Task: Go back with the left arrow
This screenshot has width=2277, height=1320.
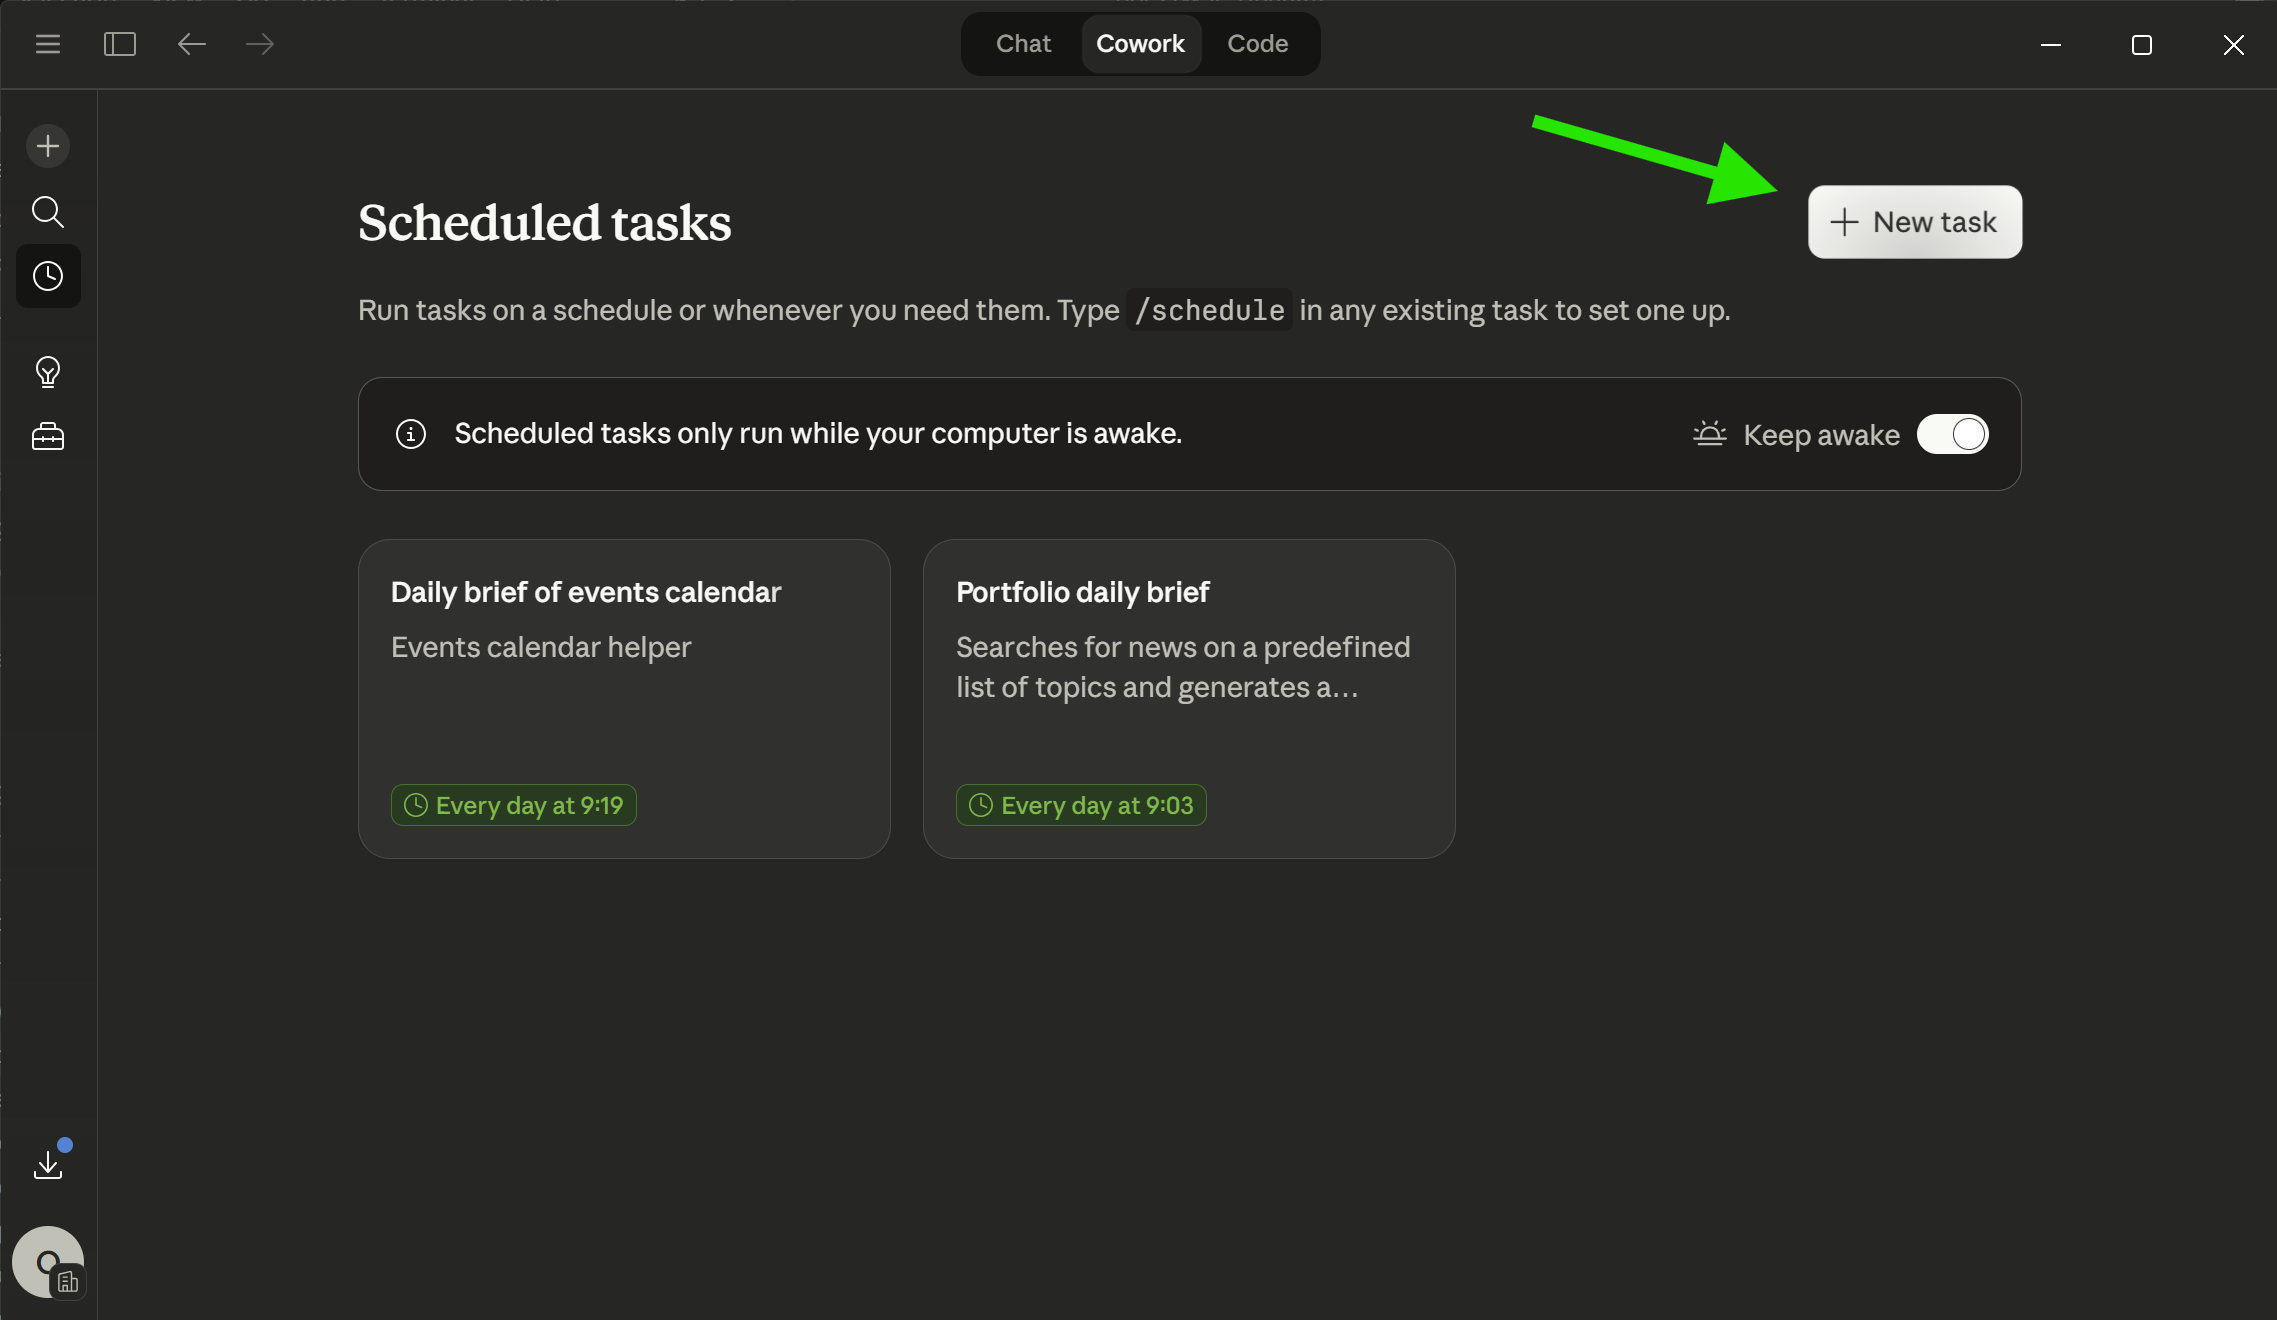Action: (191, 44)
